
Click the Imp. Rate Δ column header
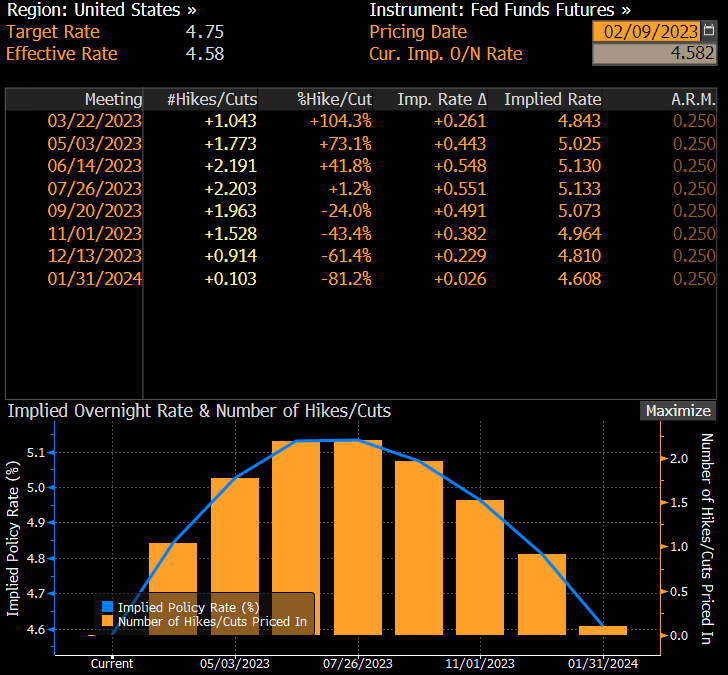click(x=441, y=99)
